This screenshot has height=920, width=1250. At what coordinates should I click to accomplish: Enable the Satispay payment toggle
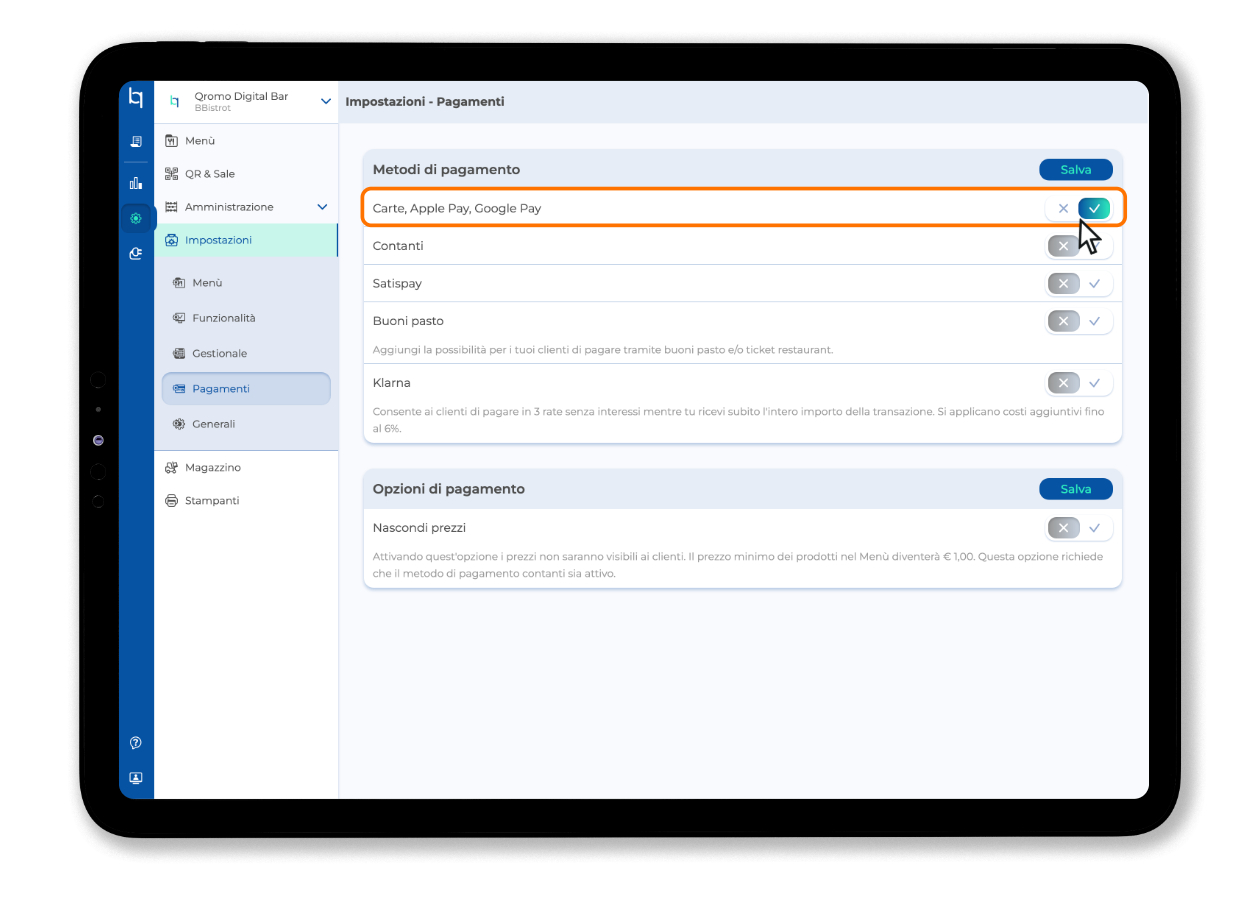coord(1079,284)
